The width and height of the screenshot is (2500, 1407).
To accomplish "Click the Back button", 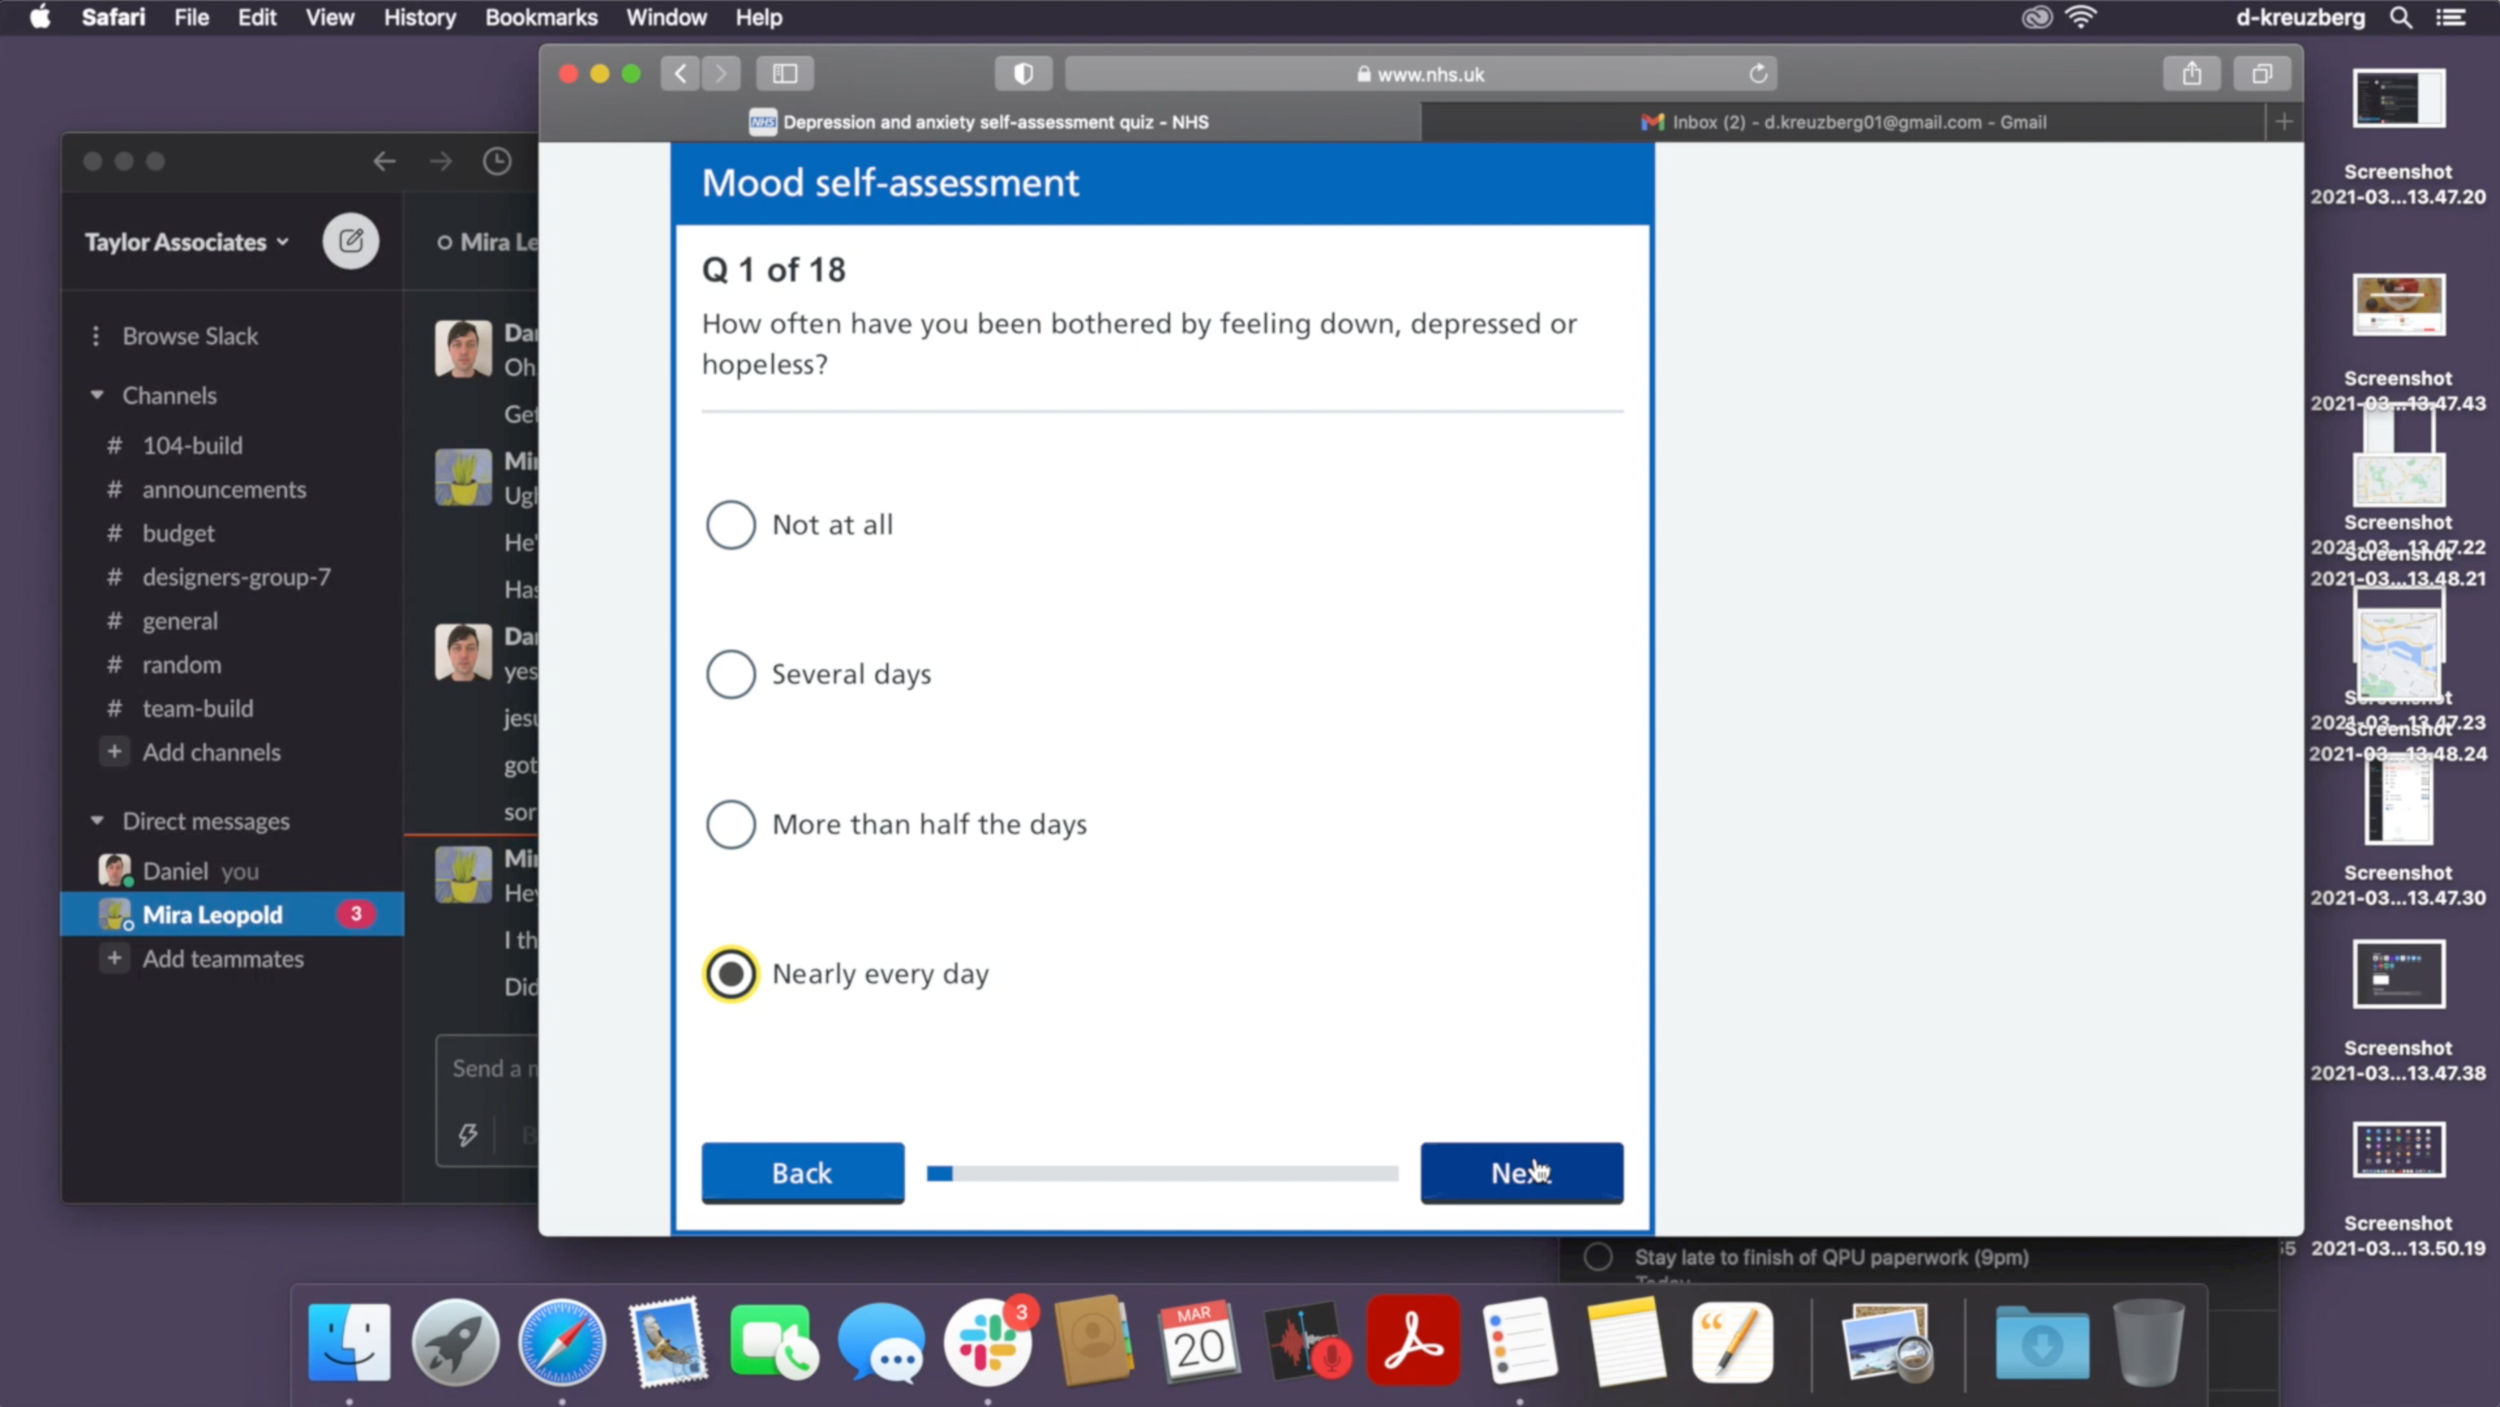I will 802,1173.
